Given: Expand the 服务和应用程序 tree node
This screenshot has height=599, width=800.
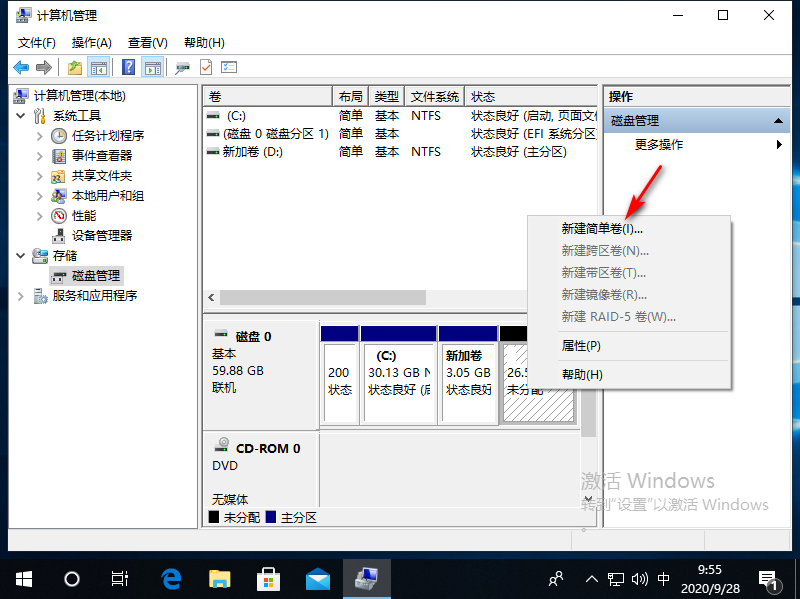Looking at the screenshot, I should pyautogui.click(x=18, y=295).
